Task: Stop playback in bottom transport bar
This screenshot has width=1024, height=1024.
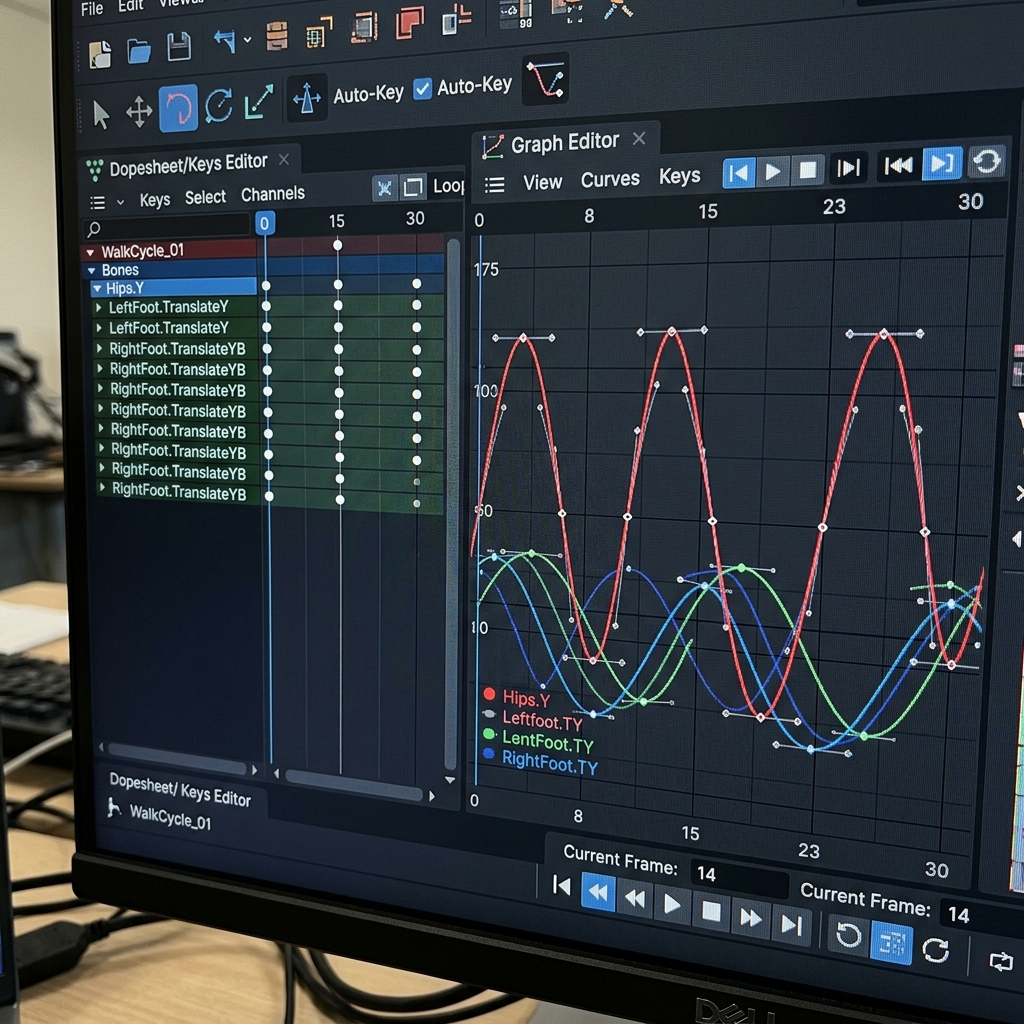Action: pos(711,911)
